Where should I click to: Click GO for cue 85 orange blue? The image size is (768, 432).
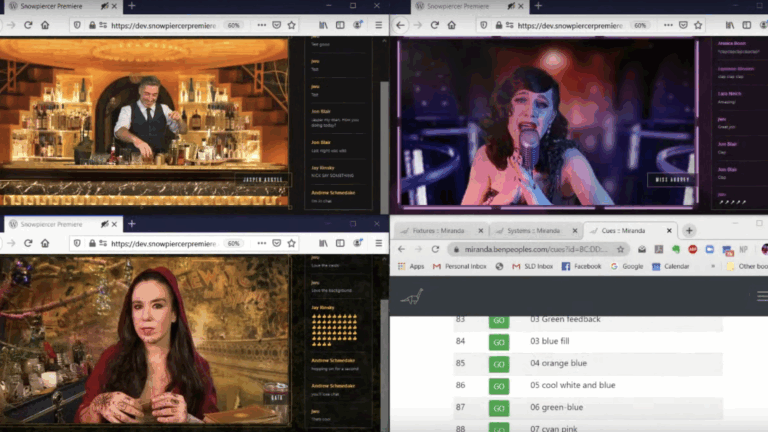(x=499, y=364)
